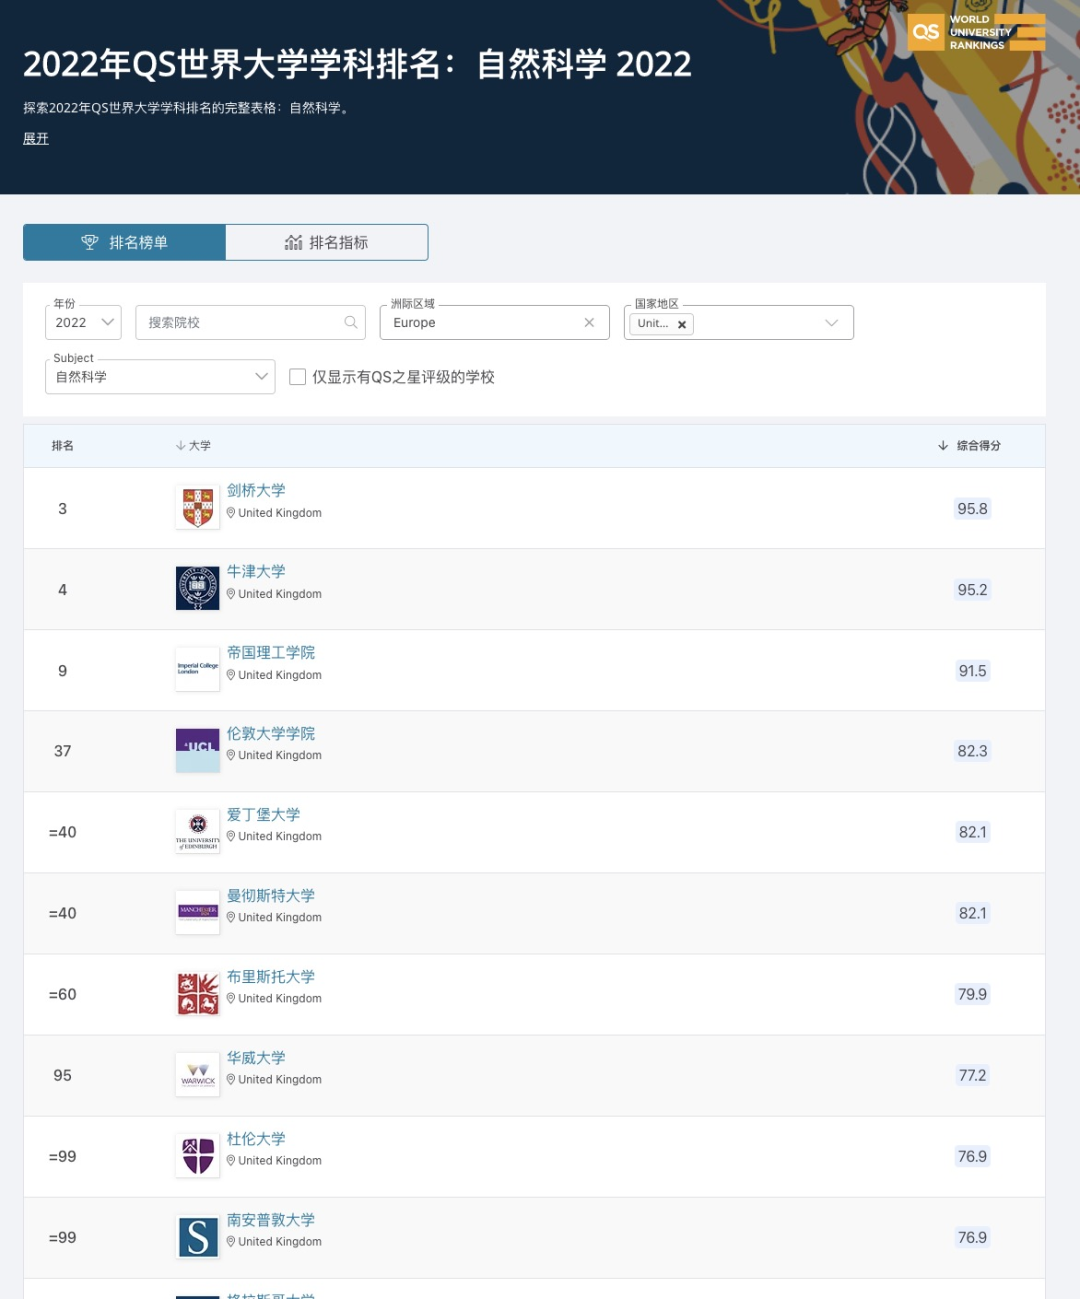Click the QS World University Rankings logo

click(x=976, y=32)
